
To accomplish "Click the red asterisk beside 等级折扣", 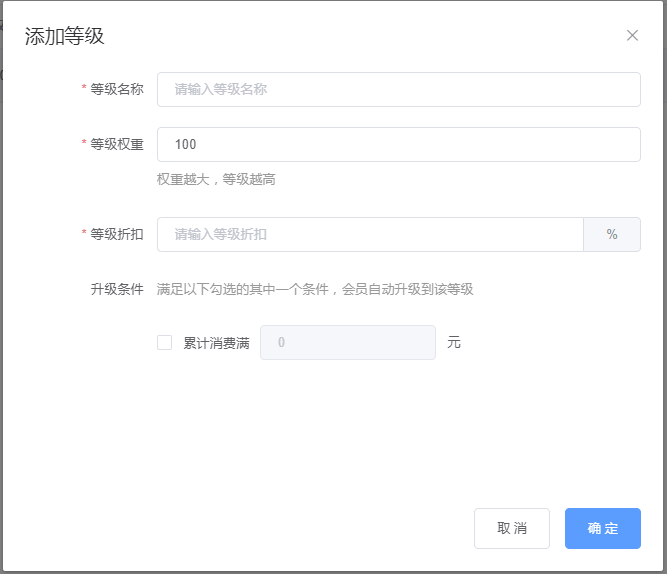I will pyautogui.click(x=84, y=234).
